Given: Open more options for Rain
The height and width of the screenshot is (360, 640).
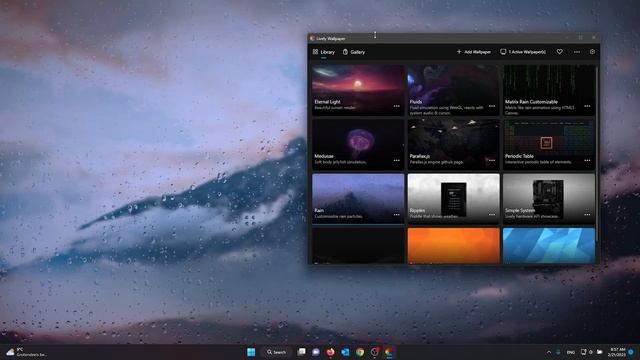Looking at the screenshot, I should [x=397, y=215].
